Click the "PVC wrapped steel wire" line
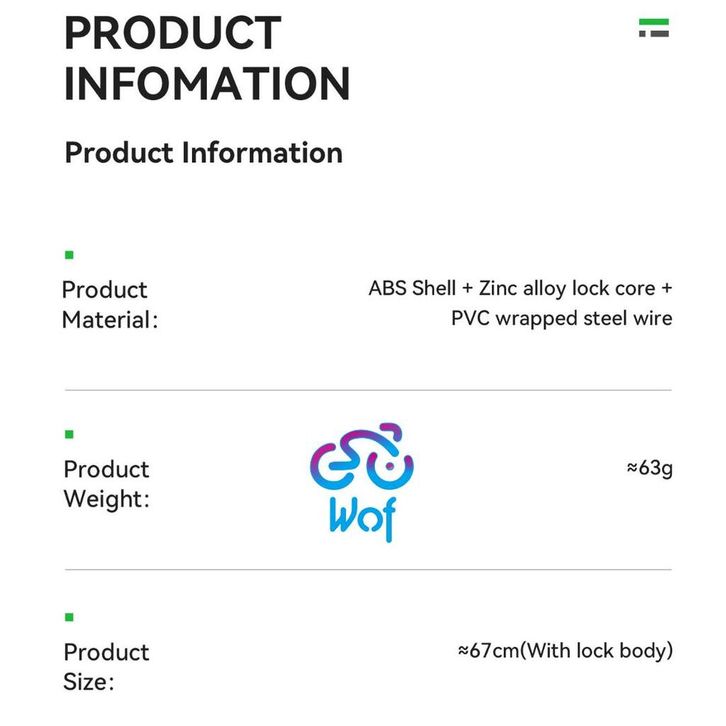Viewport: 726px width, 726px height. (x=561, y=319)
